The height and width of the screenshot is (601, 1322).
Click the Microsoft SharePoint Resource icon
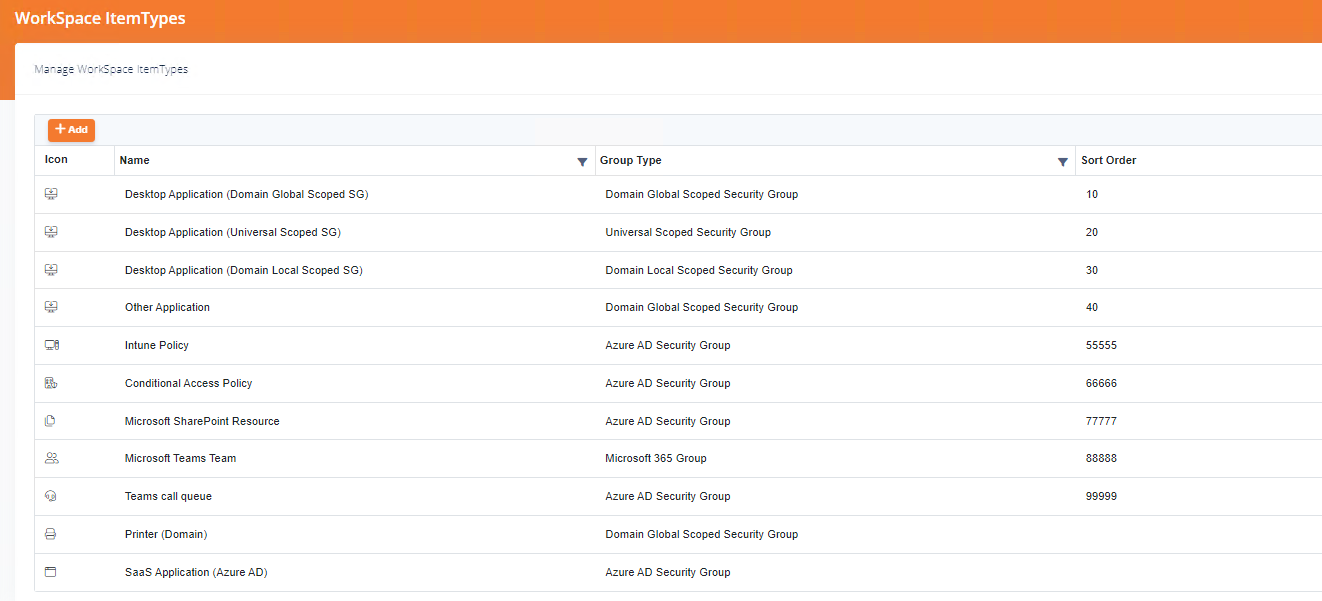point(51,421)
